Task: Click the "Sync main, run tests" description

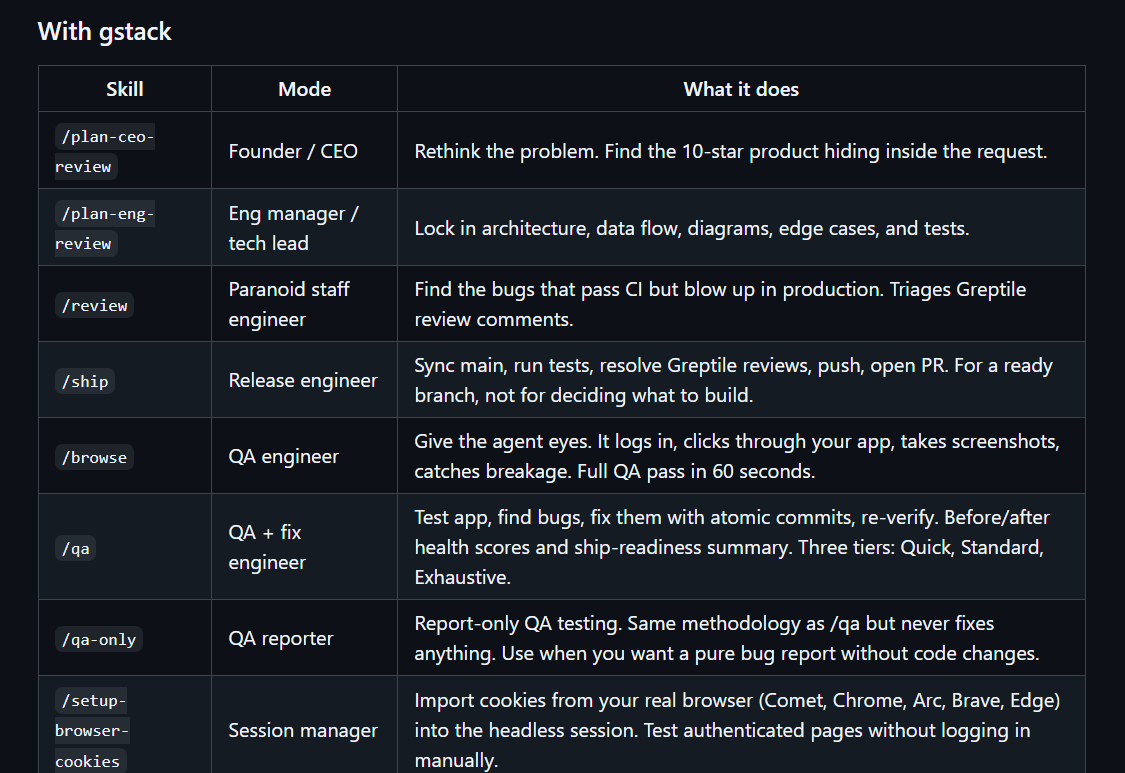Action: pyautogui.click(x=733, y=380)
